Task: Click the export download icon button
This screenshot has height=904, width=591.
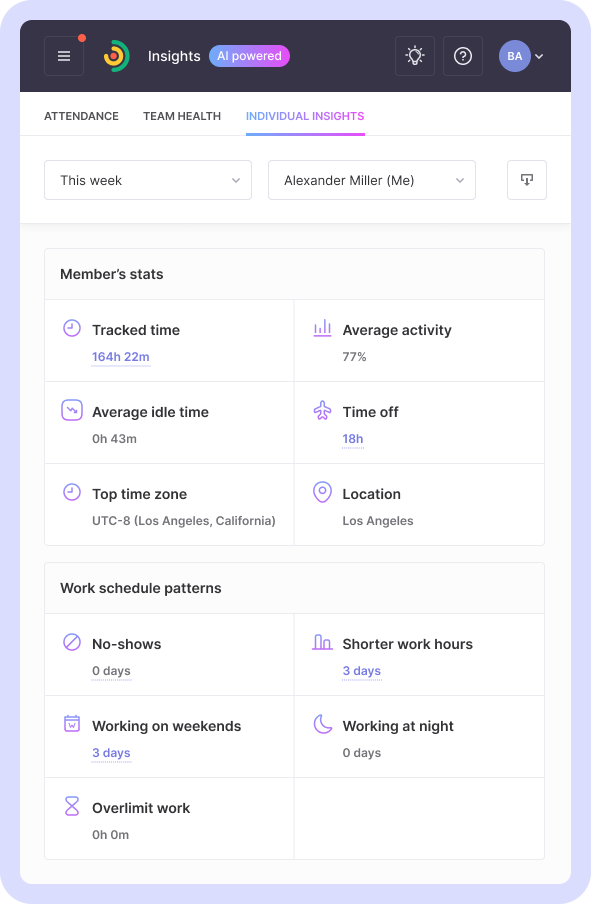Action: [526, 180]
